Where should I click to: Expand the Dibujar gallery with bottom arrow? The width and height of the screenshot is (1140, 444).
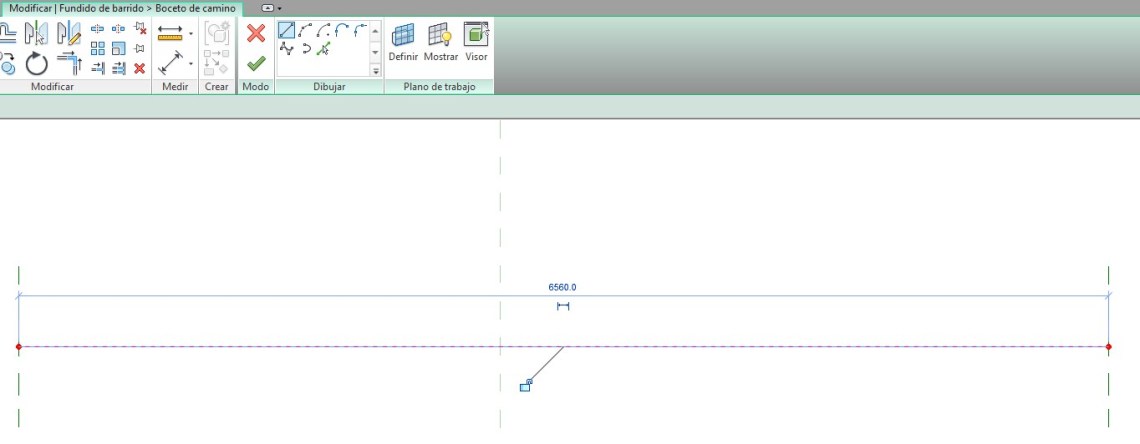(376, 71)
